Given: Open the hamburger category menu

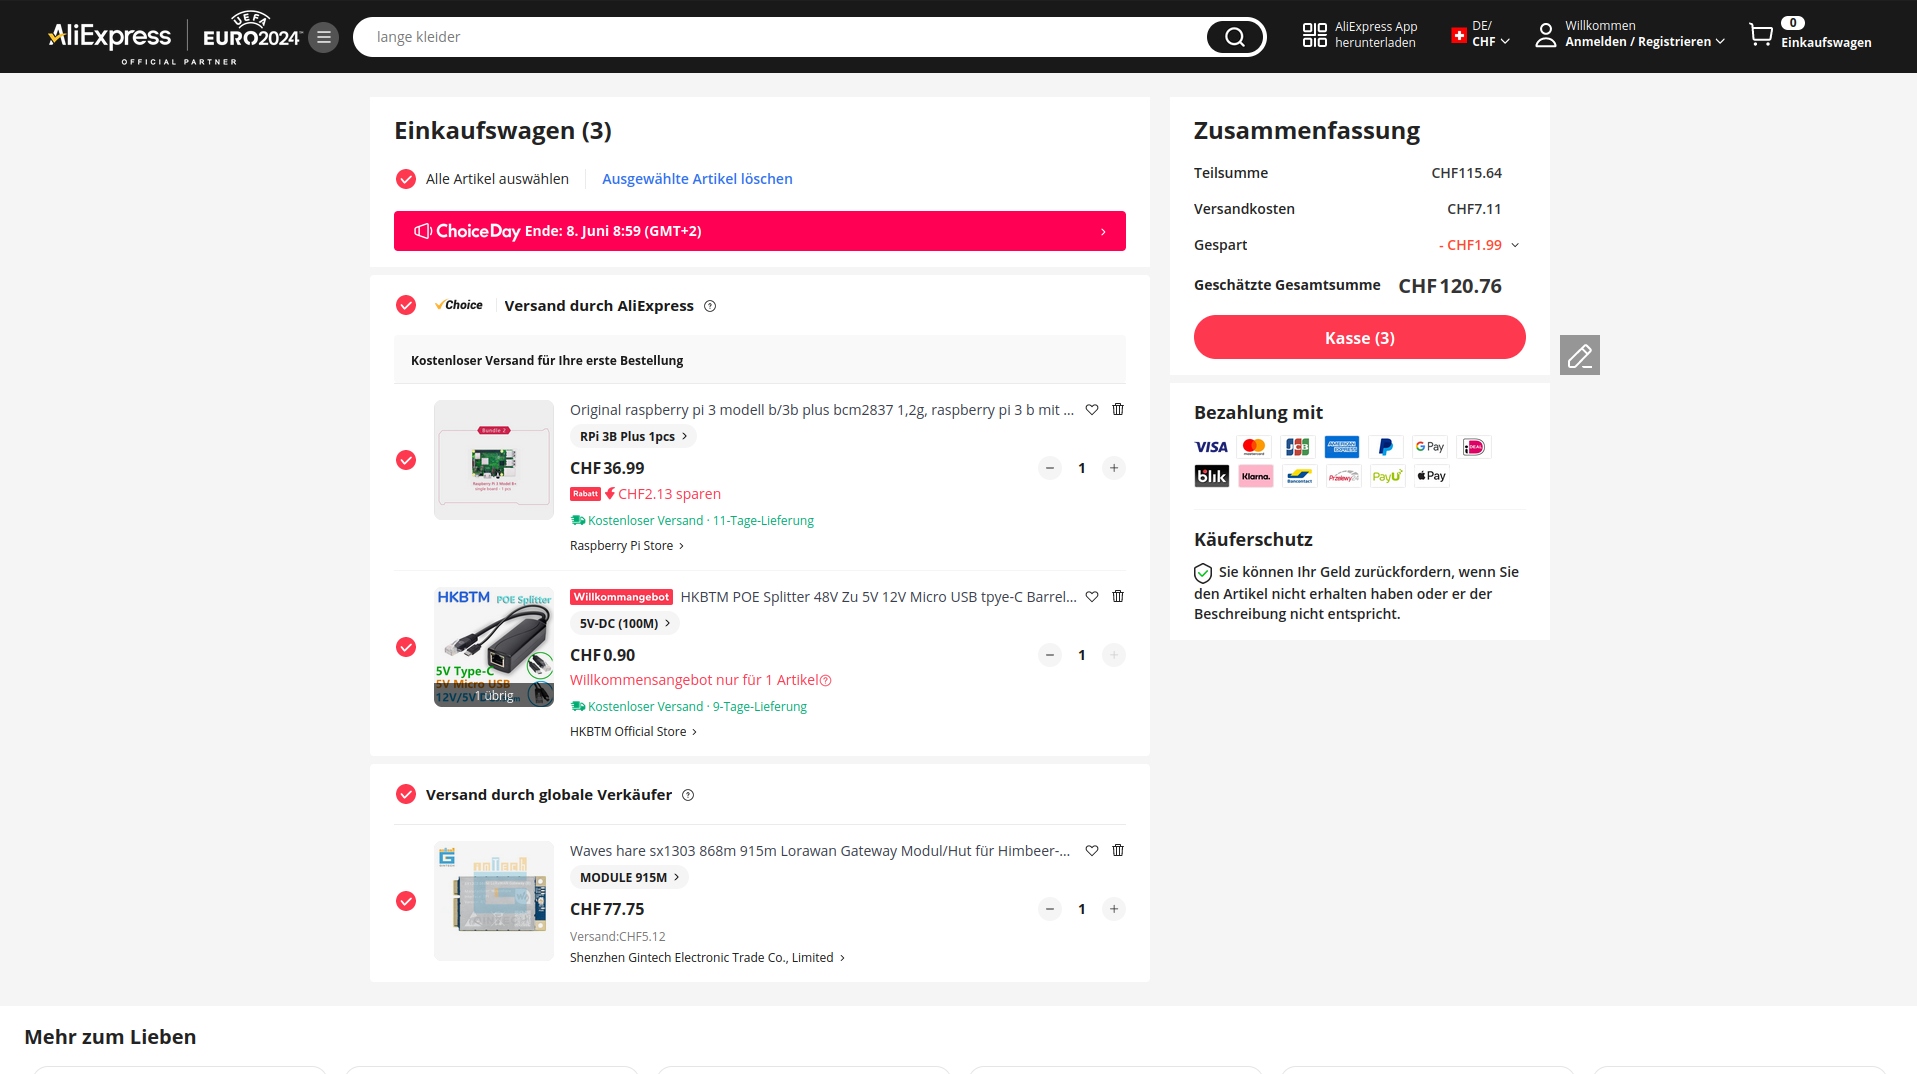Looking at the screenshot, I should [323, 37].
